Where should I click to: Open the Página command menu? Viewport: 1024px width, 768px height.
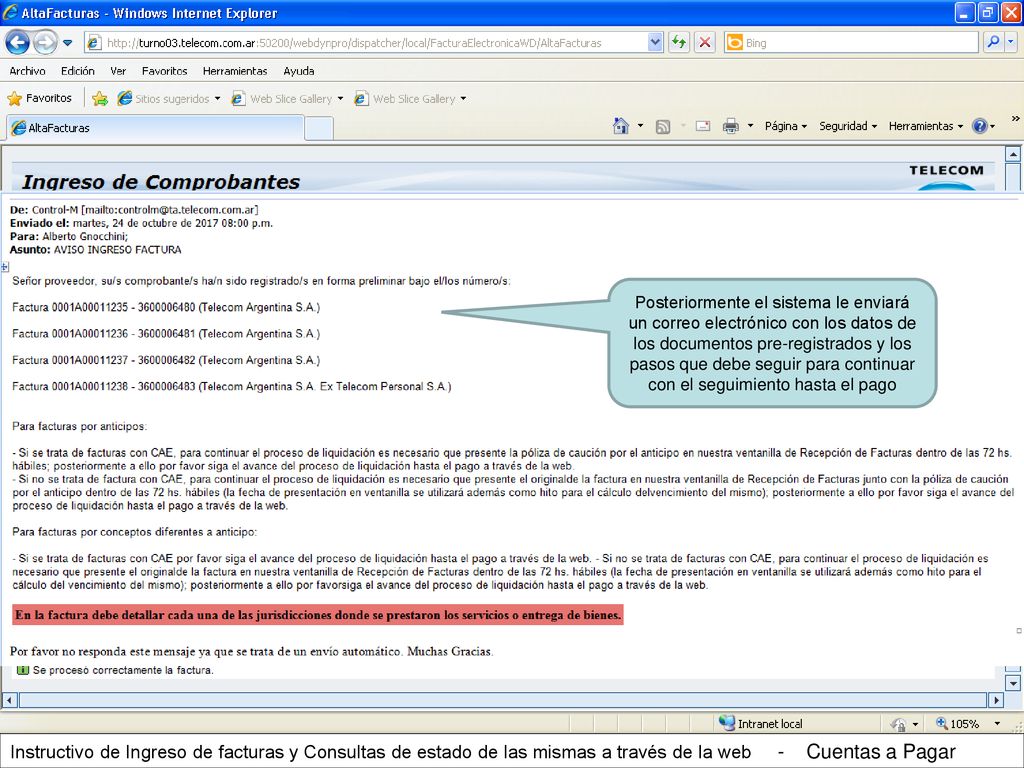(786, 126)
